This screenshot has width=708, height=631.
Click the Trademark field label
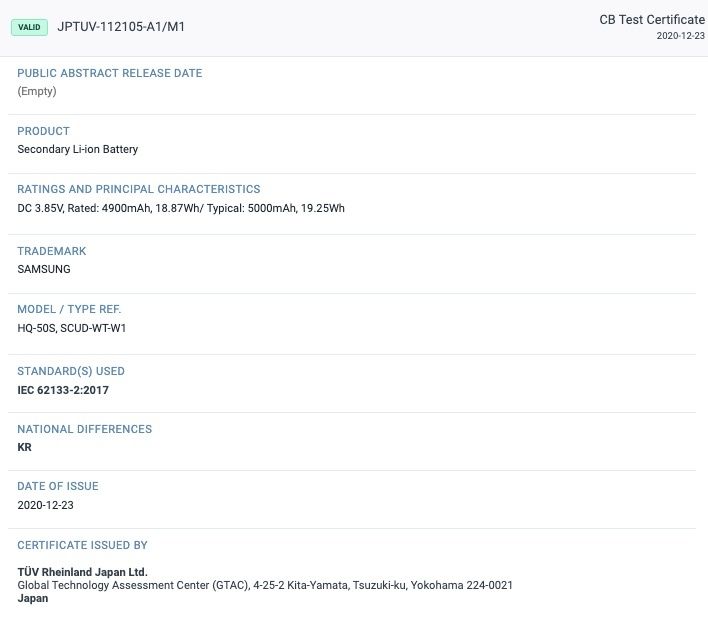coord(51,251)
